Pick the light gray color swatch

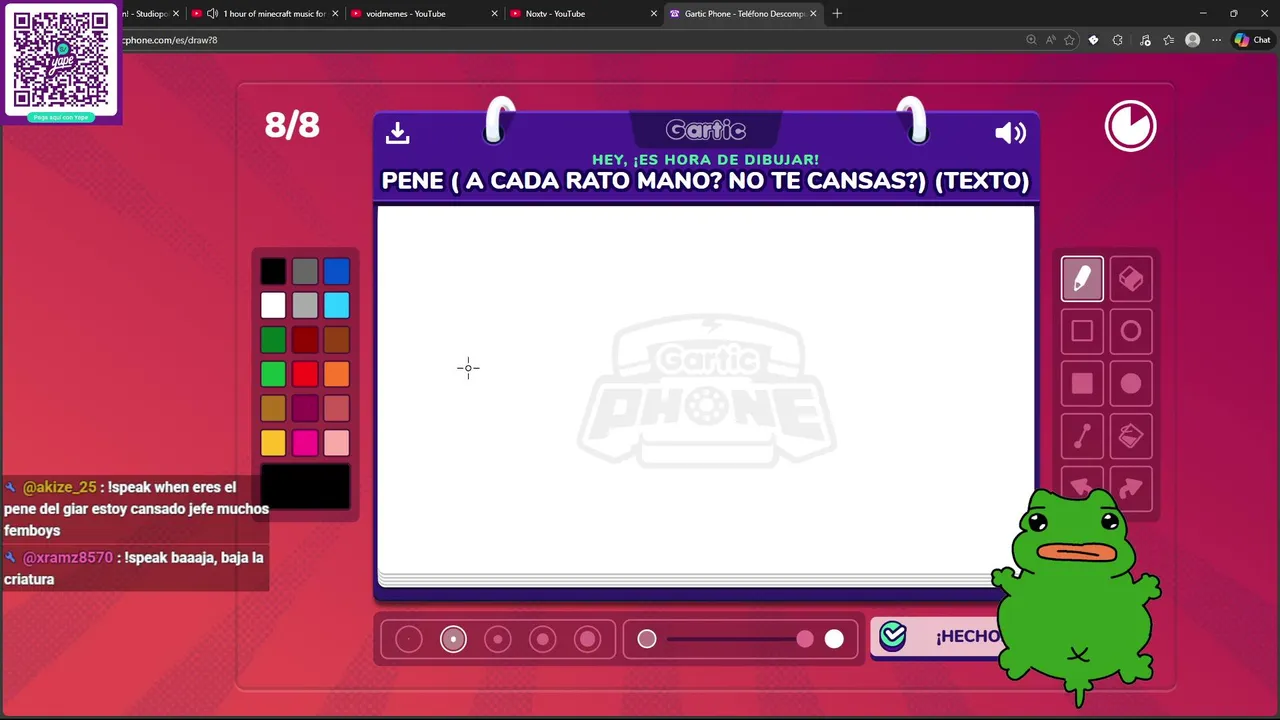pos(305,305)
